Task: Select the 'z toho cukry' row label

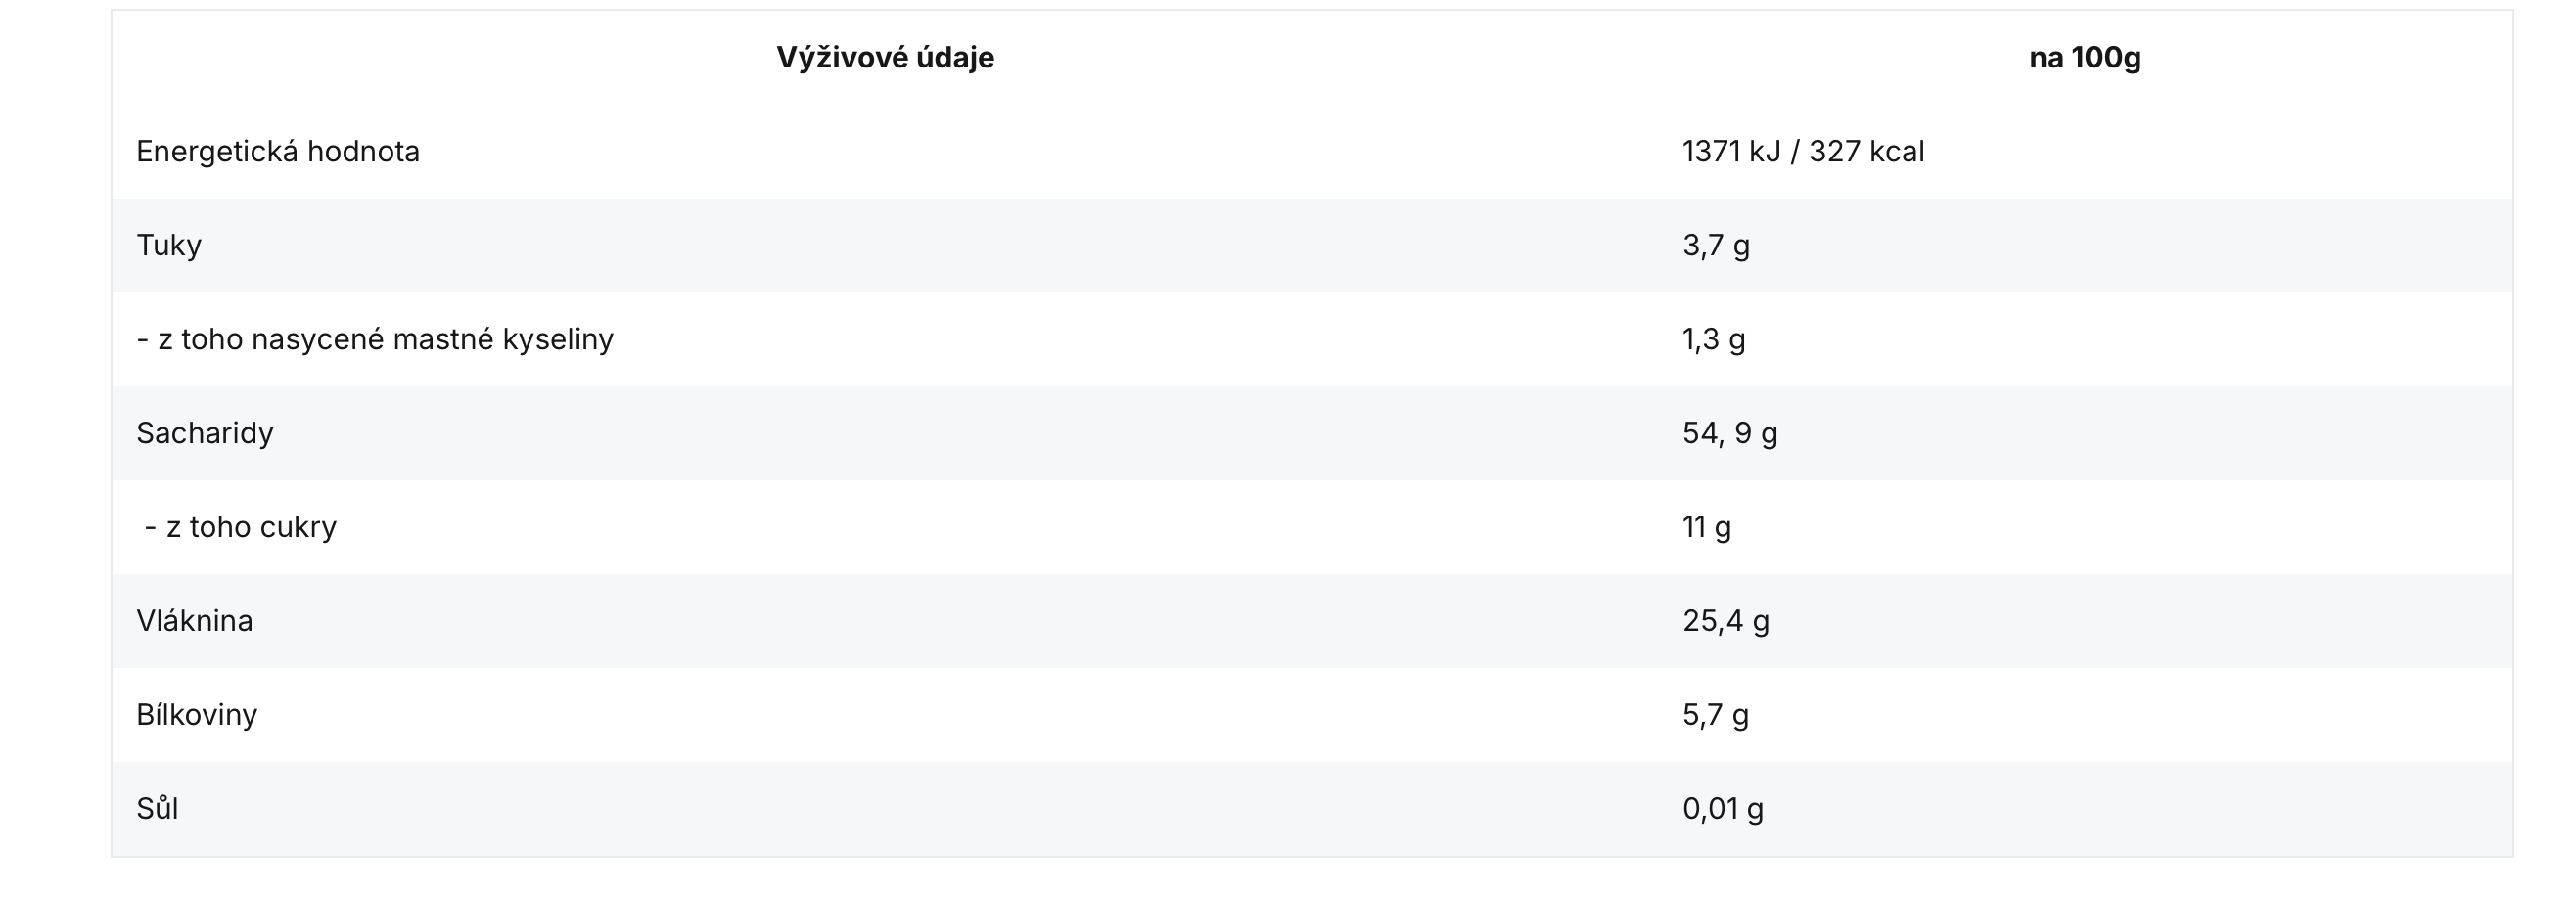Action: pos(250,527)
